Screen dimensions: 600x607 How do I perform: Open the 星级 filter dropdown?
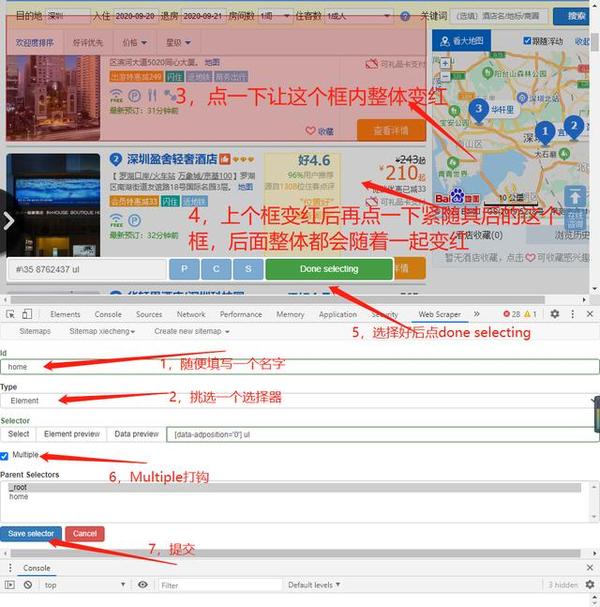coord(178,43)
